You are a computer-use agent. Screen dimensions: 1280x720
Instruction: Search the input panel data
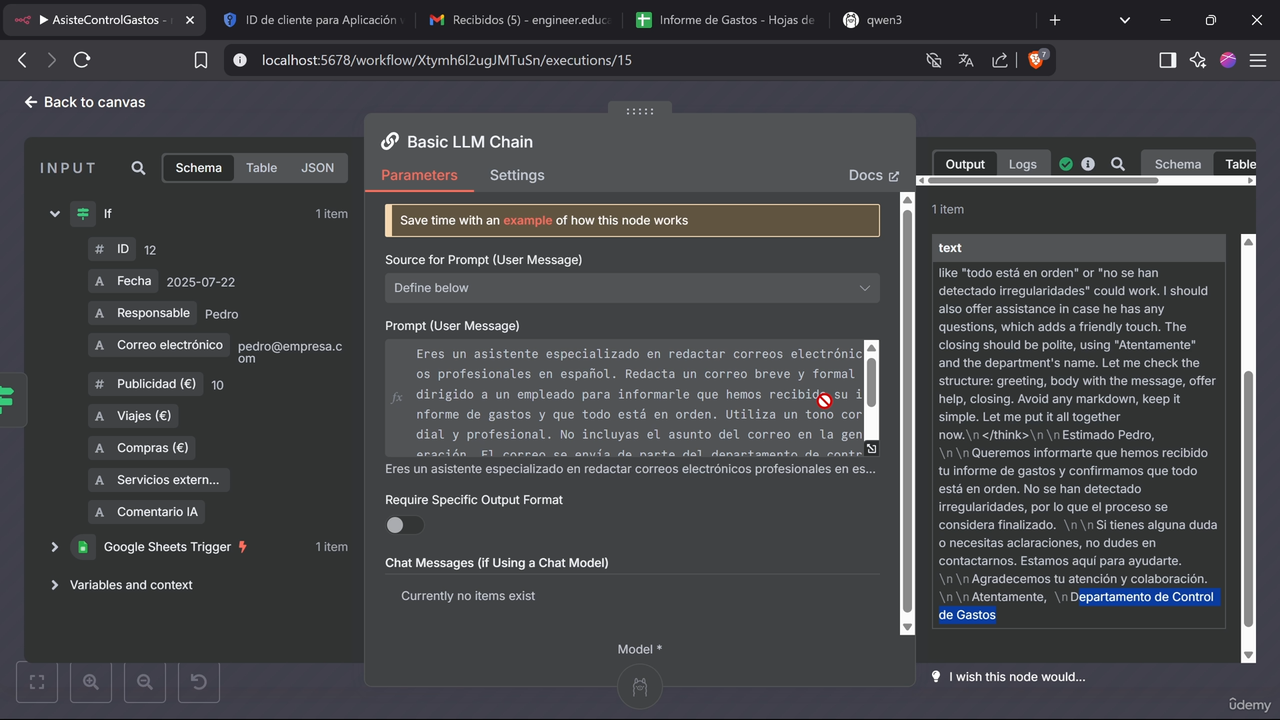pos(139,168)
